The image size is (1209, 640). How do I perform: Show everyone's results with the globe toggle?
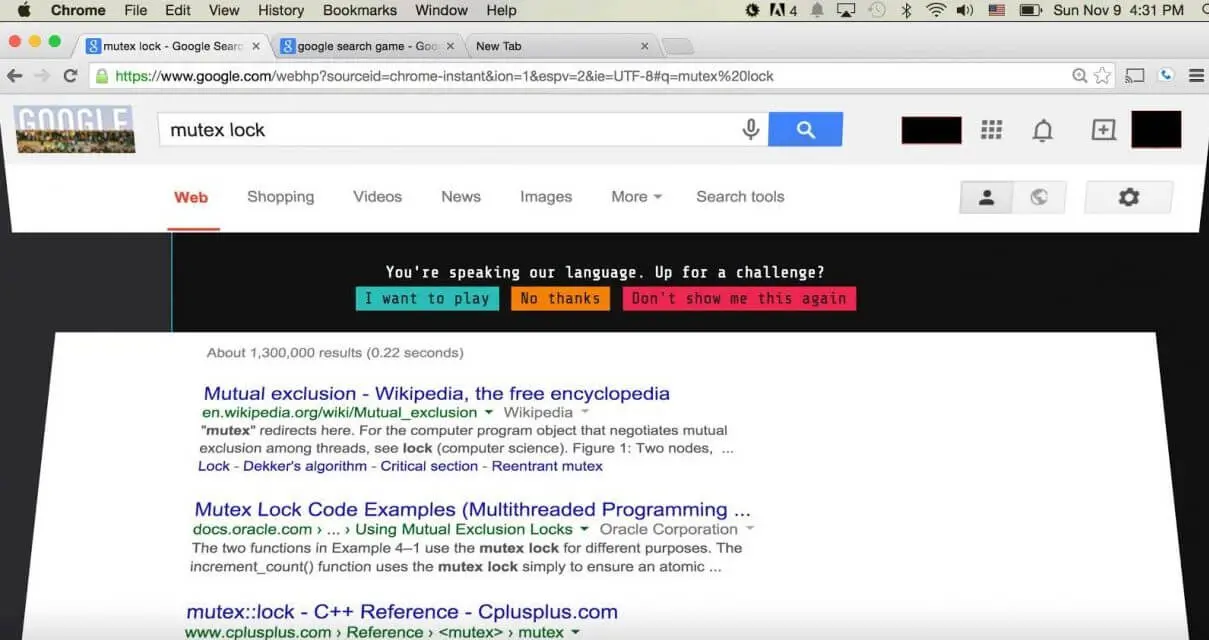pos(1039,197)
